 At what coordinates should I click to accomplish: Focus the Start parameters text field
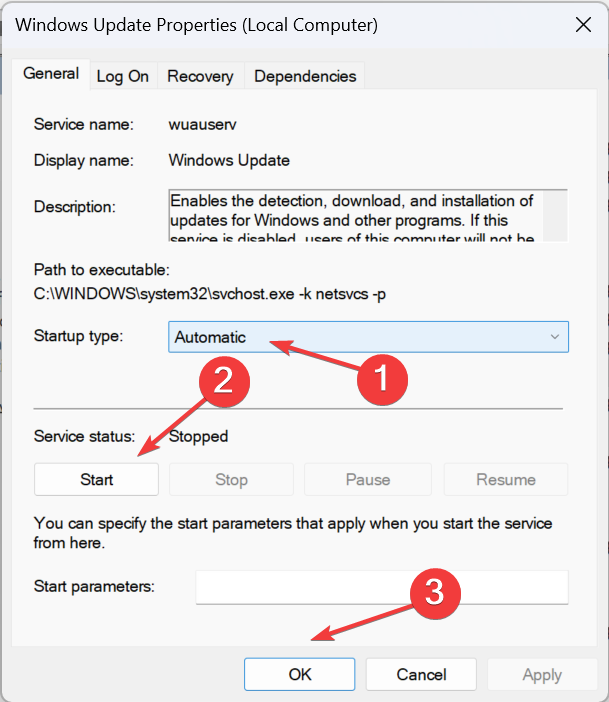pos(381,588)
